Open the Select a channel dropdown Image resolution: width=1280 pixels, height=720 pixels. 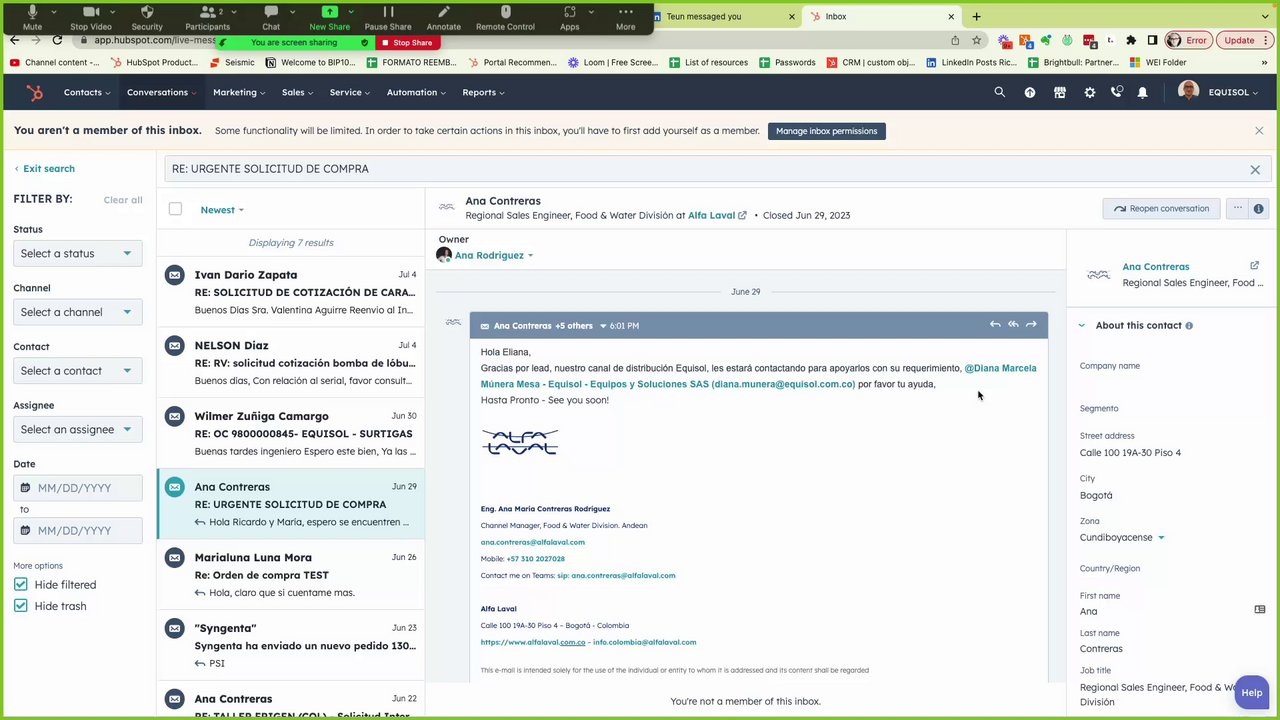[78, 312]
